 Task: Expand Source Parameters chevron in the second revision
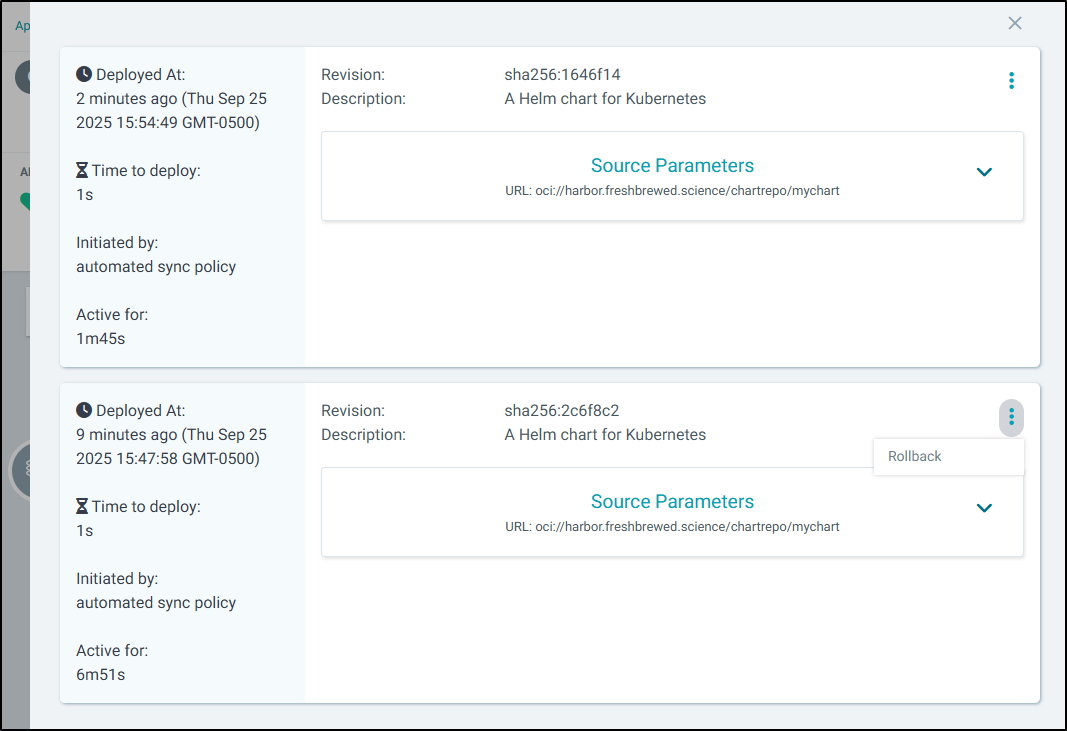point(984,508)
